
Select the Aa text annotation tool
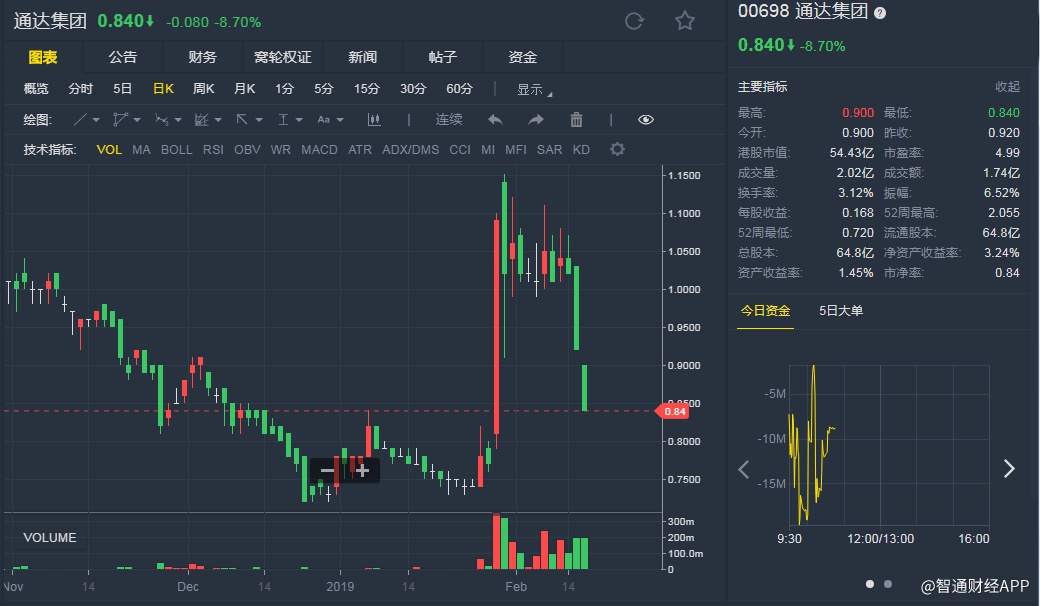click(x=323, y=120)
